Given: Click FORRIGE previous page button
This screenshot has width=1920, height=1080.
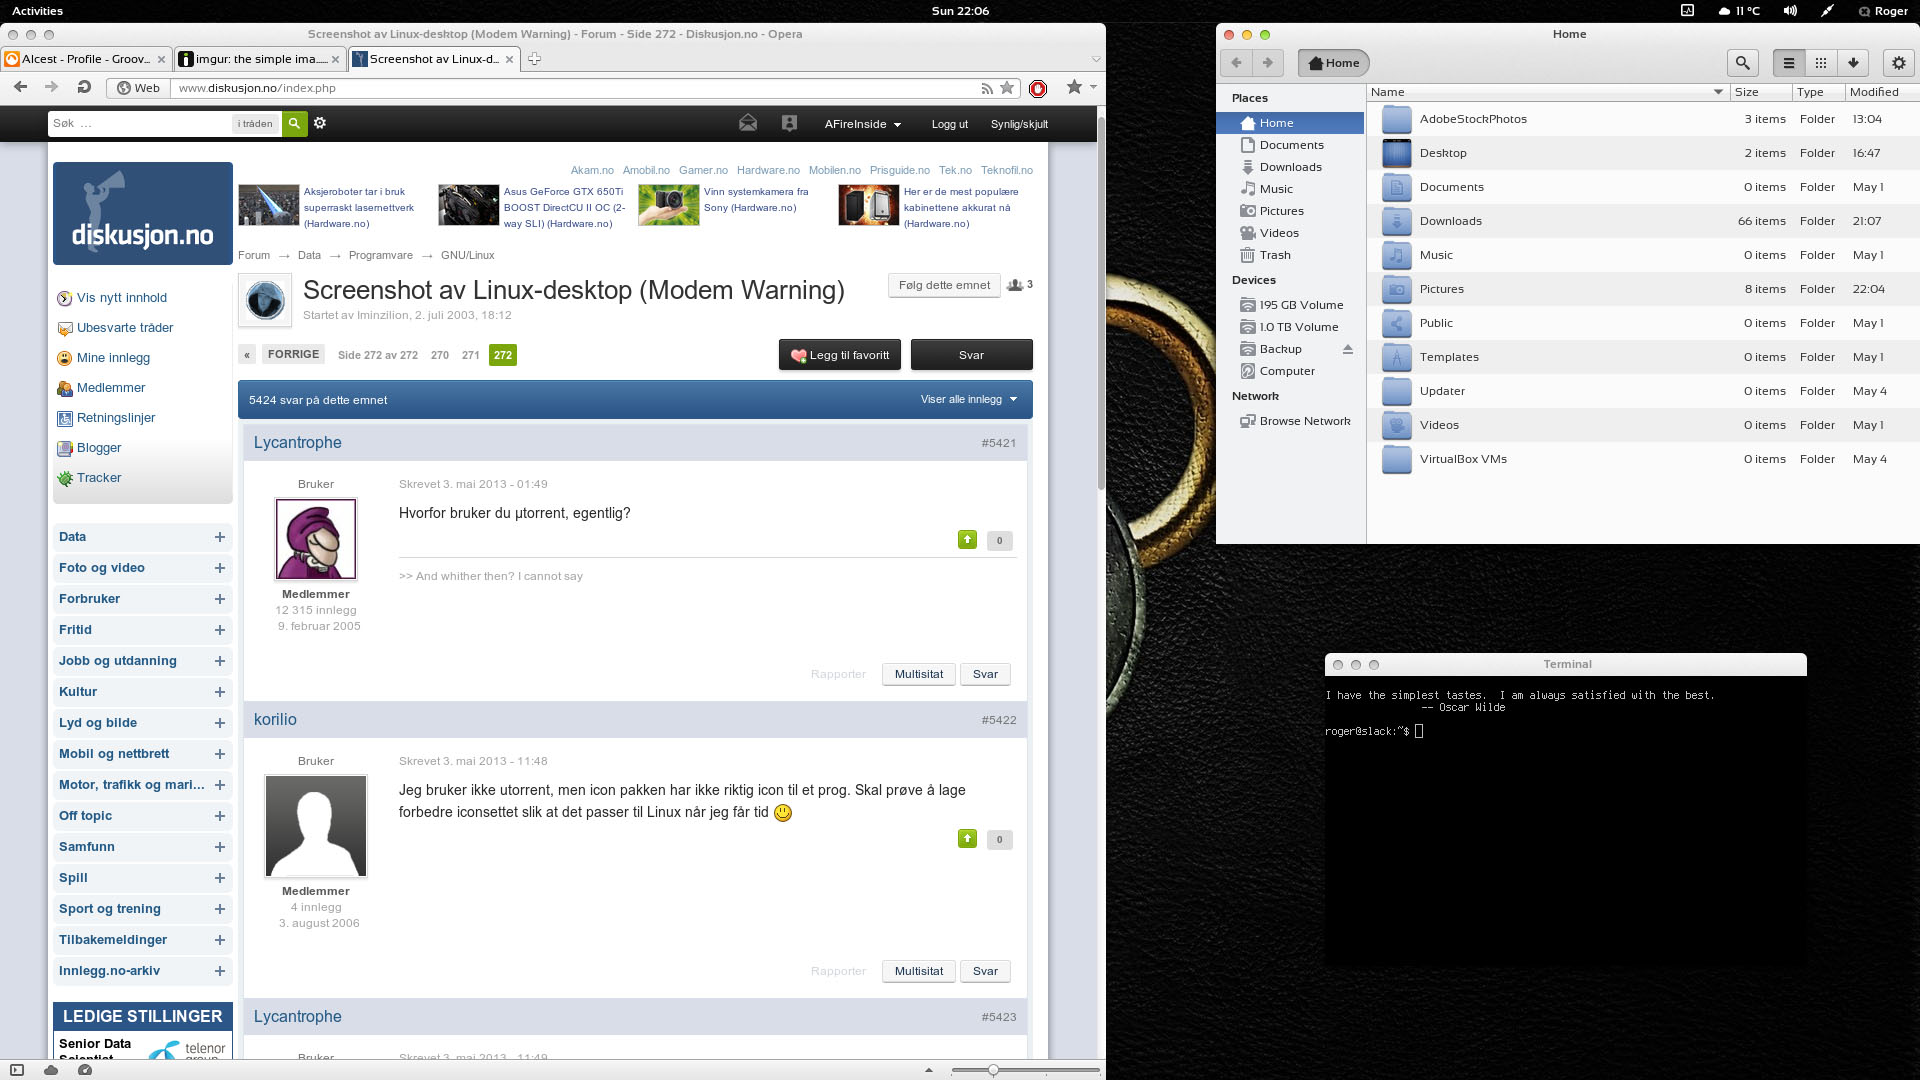Looking at the screenshot, I should (293, 354).
